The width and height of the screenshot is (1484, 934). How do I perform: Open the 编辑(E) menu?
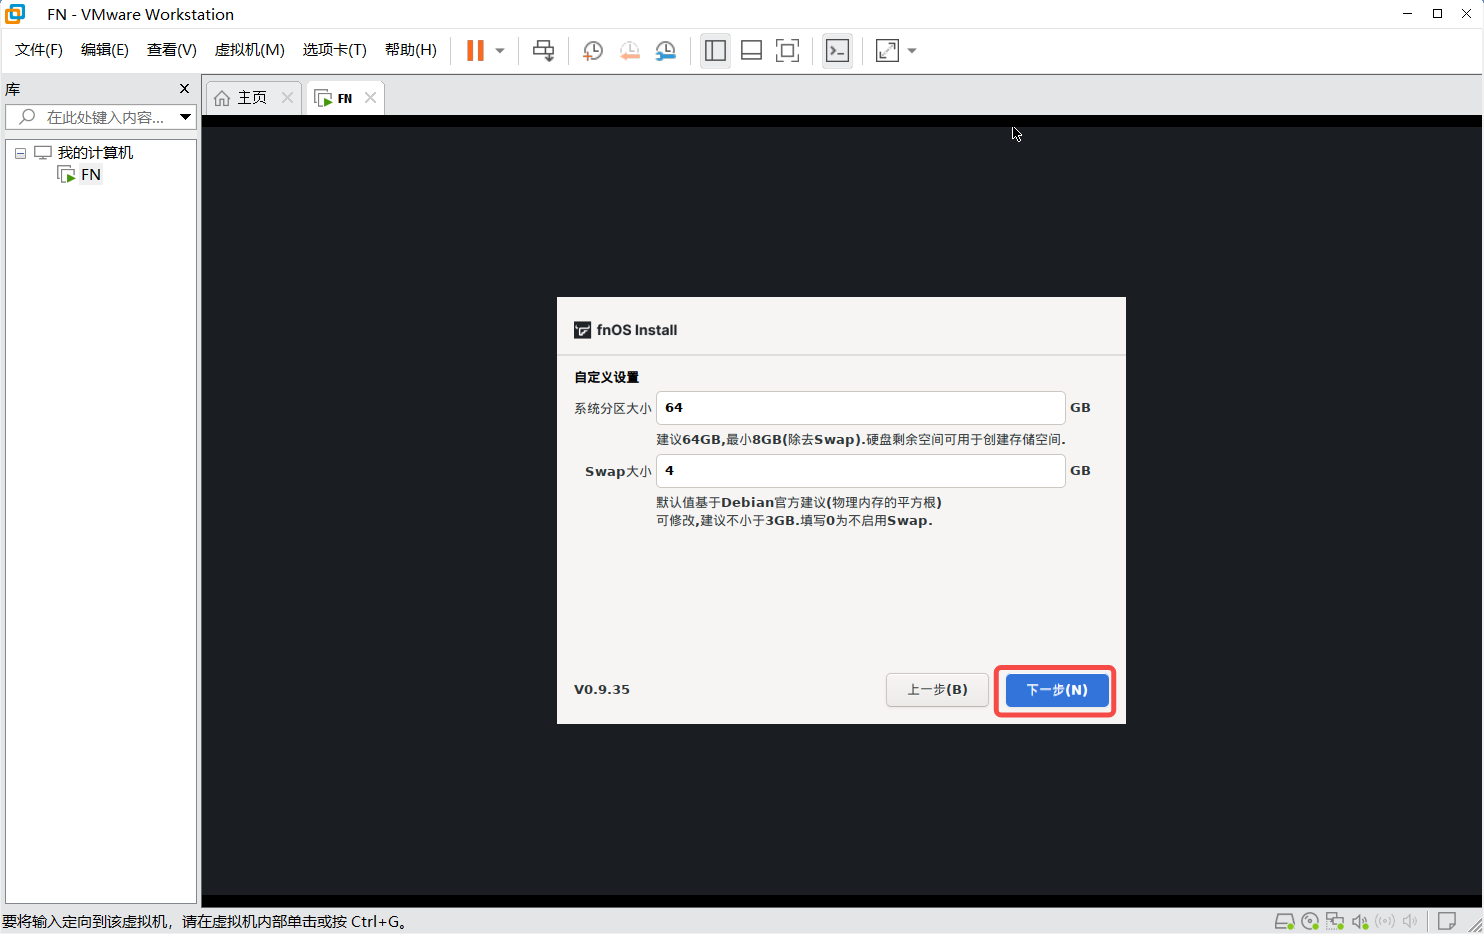pyautogui.click(x=105, y=50)
